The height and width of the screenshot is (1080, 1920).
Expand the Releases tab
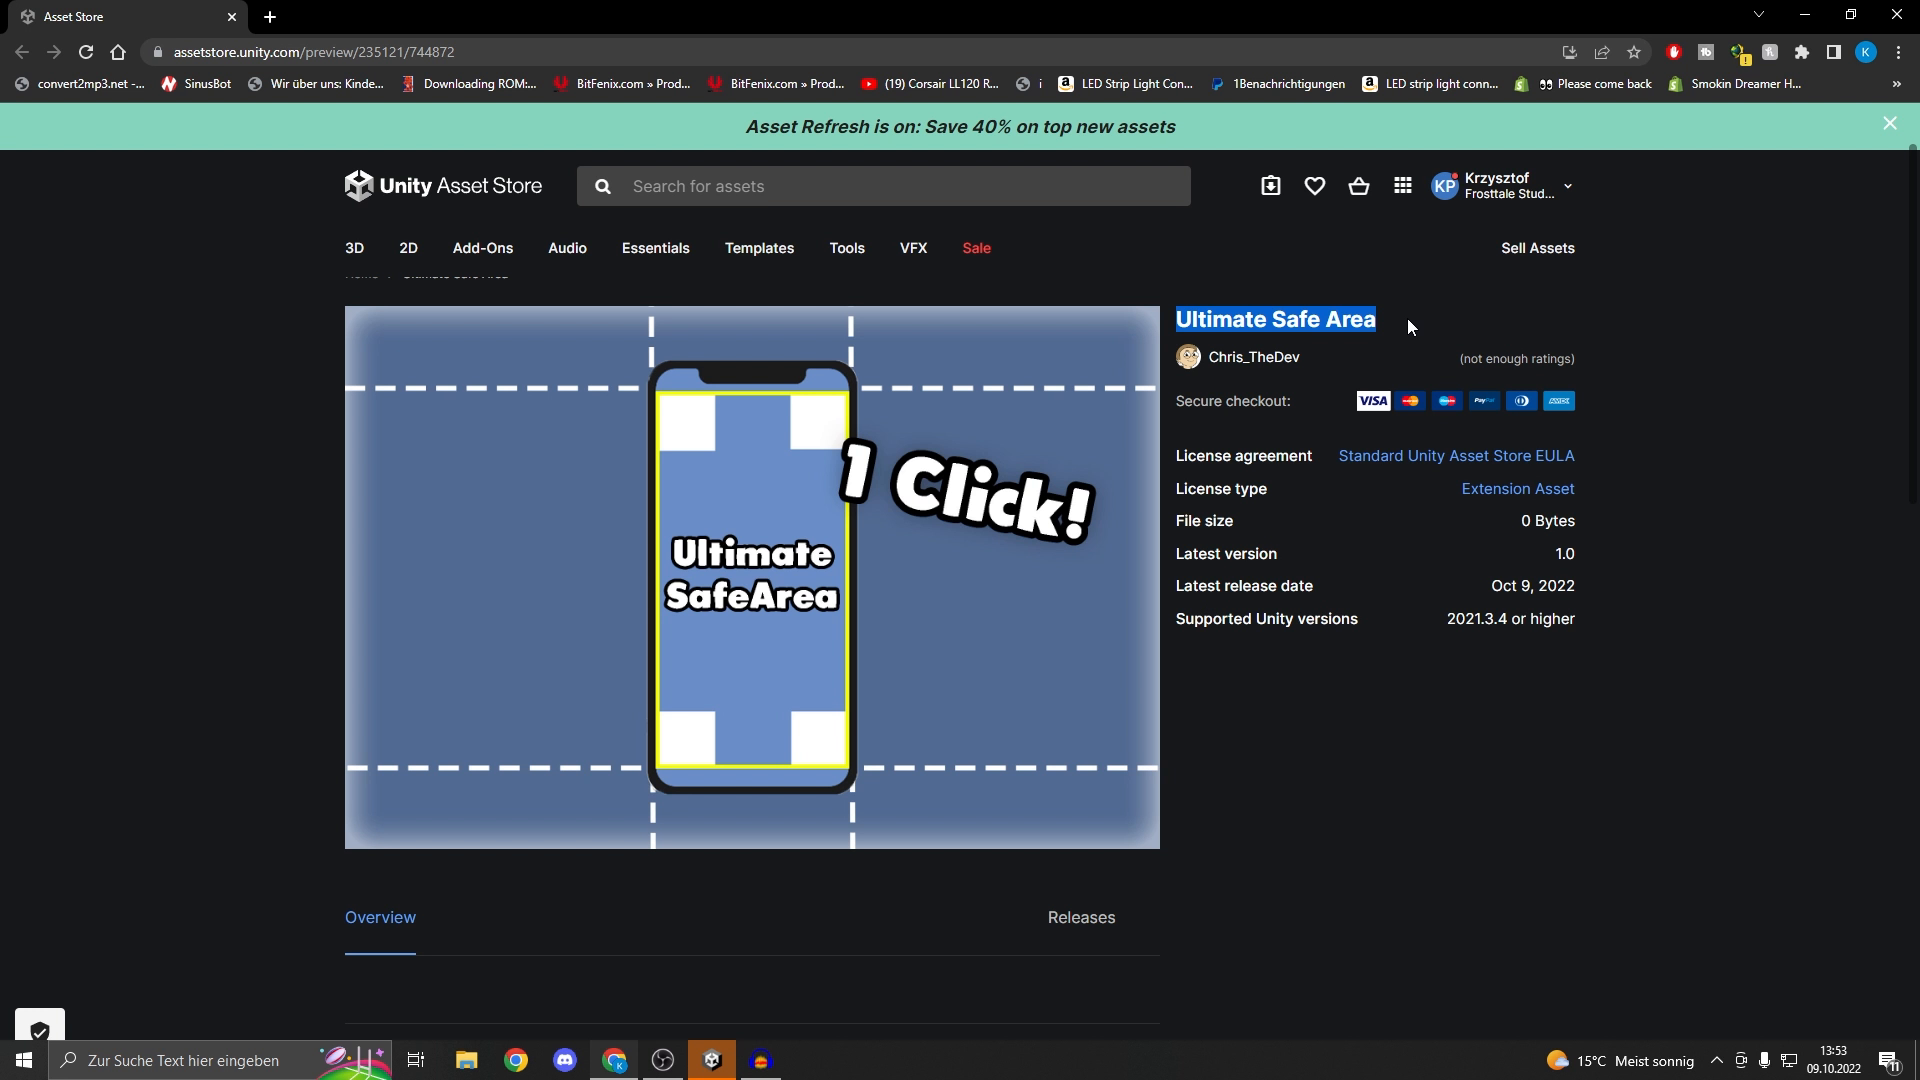1081,916
